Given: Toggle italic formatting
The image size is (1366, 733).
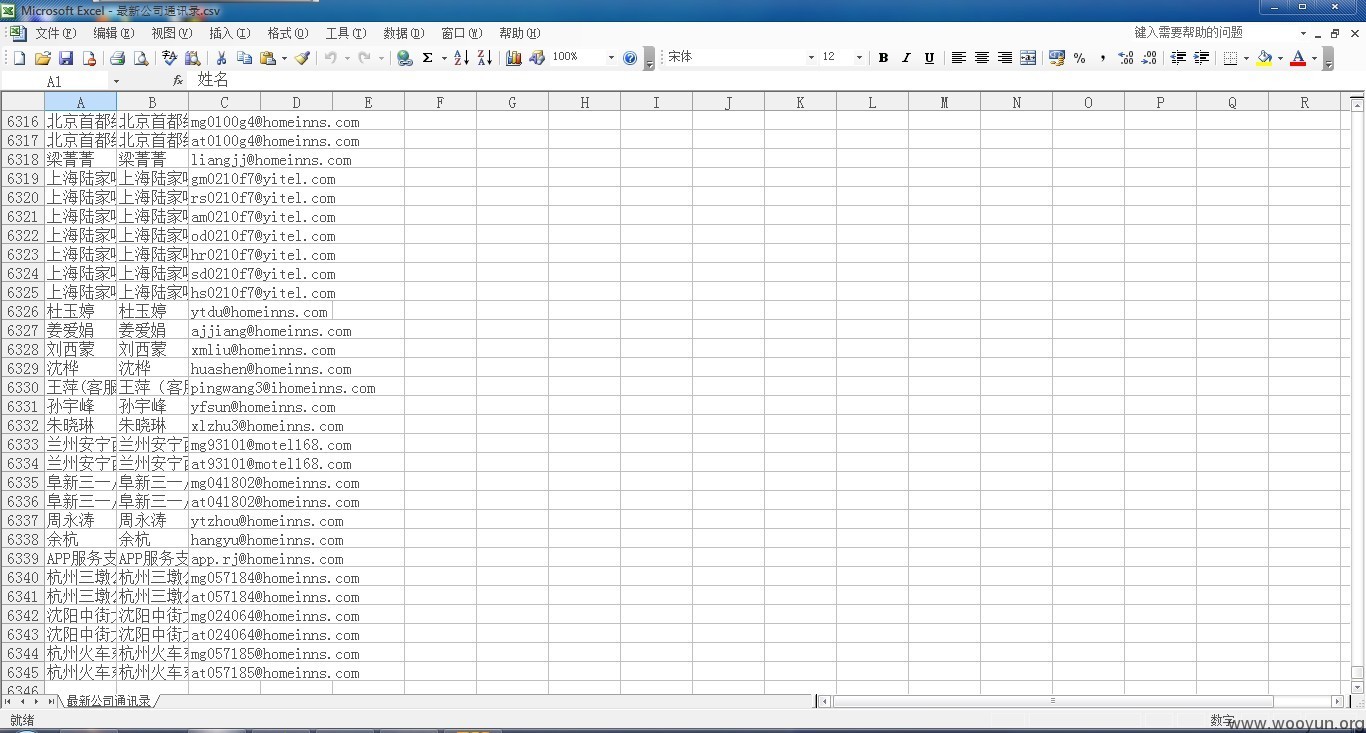Looking at the screenshot, I should (x=906, y=58).
